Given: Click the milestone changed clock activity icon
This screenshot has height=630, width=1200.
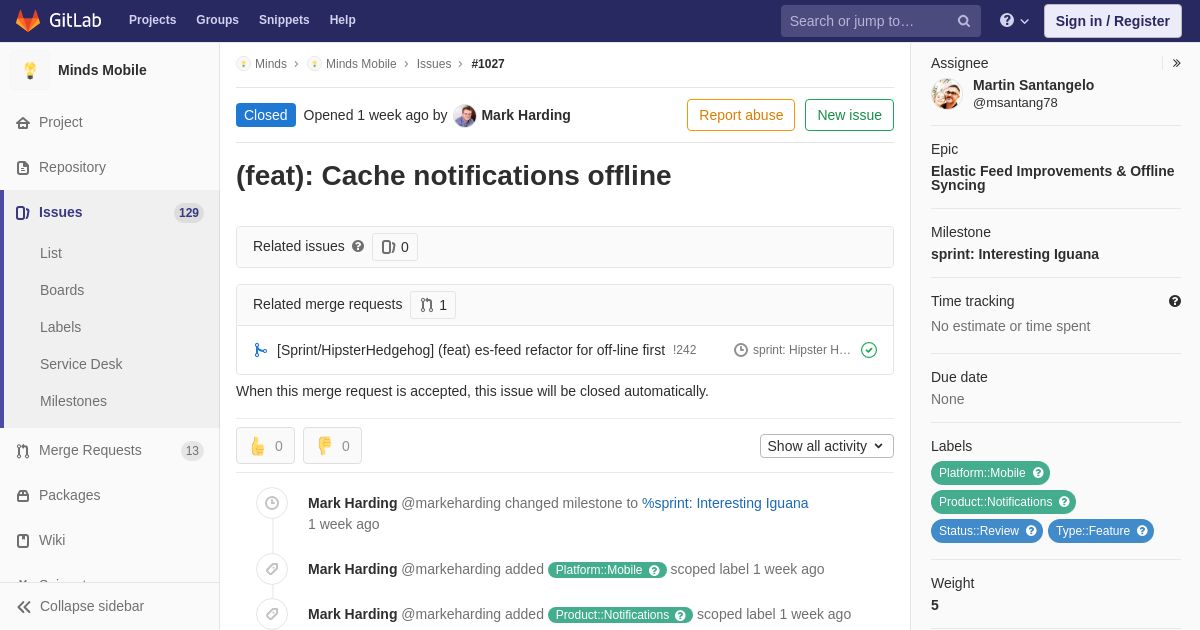Looking at the screenshot, I should (272, 503).
